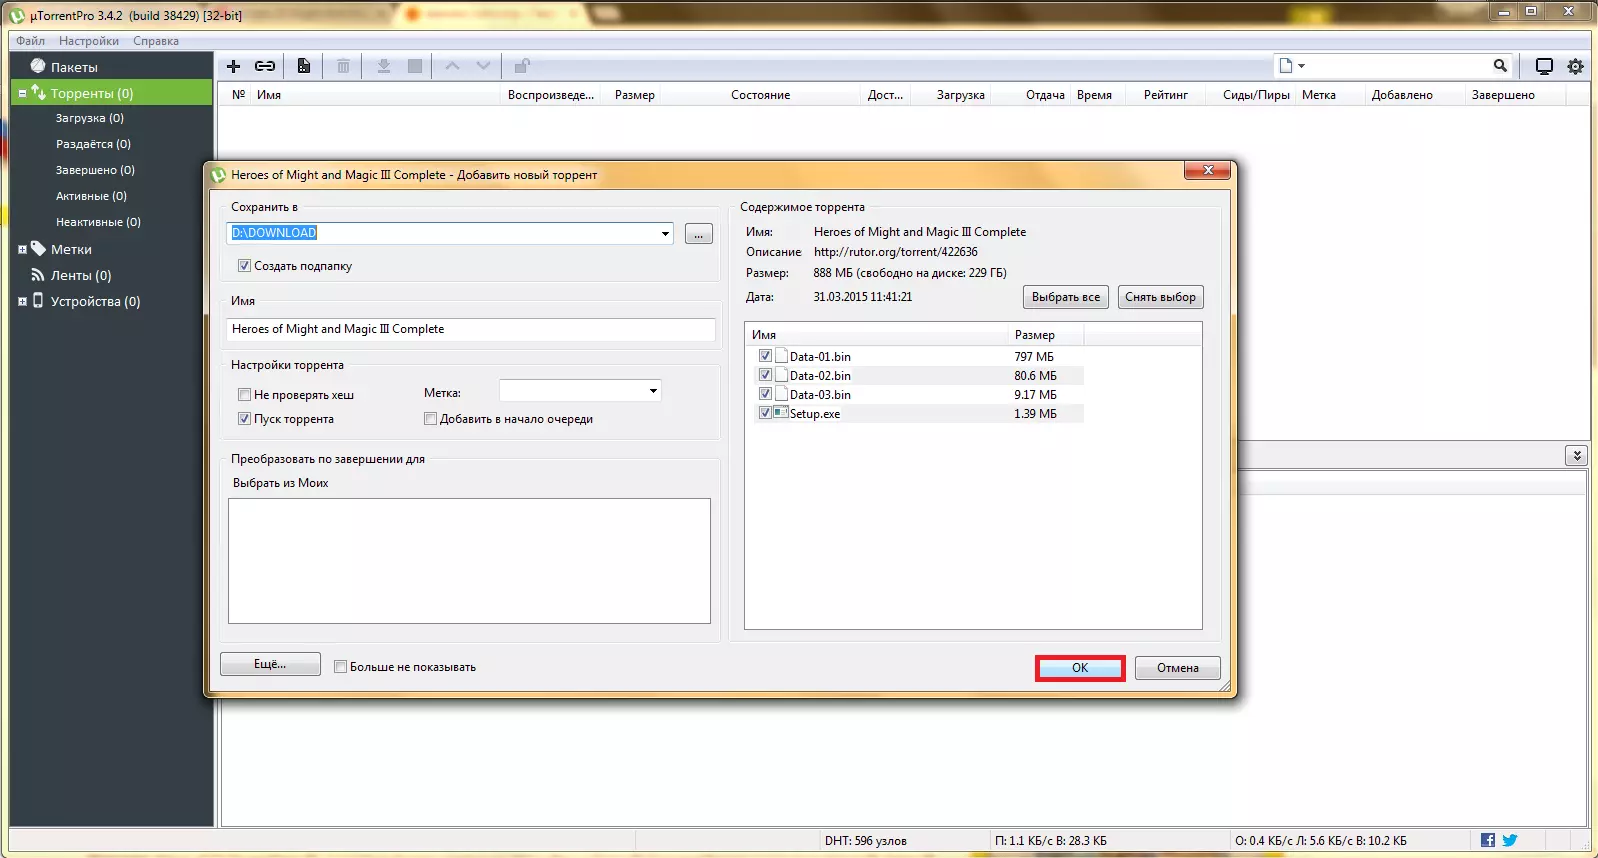Click the OK button
The image size is (1598, 858).
[x=1080, y=668]
